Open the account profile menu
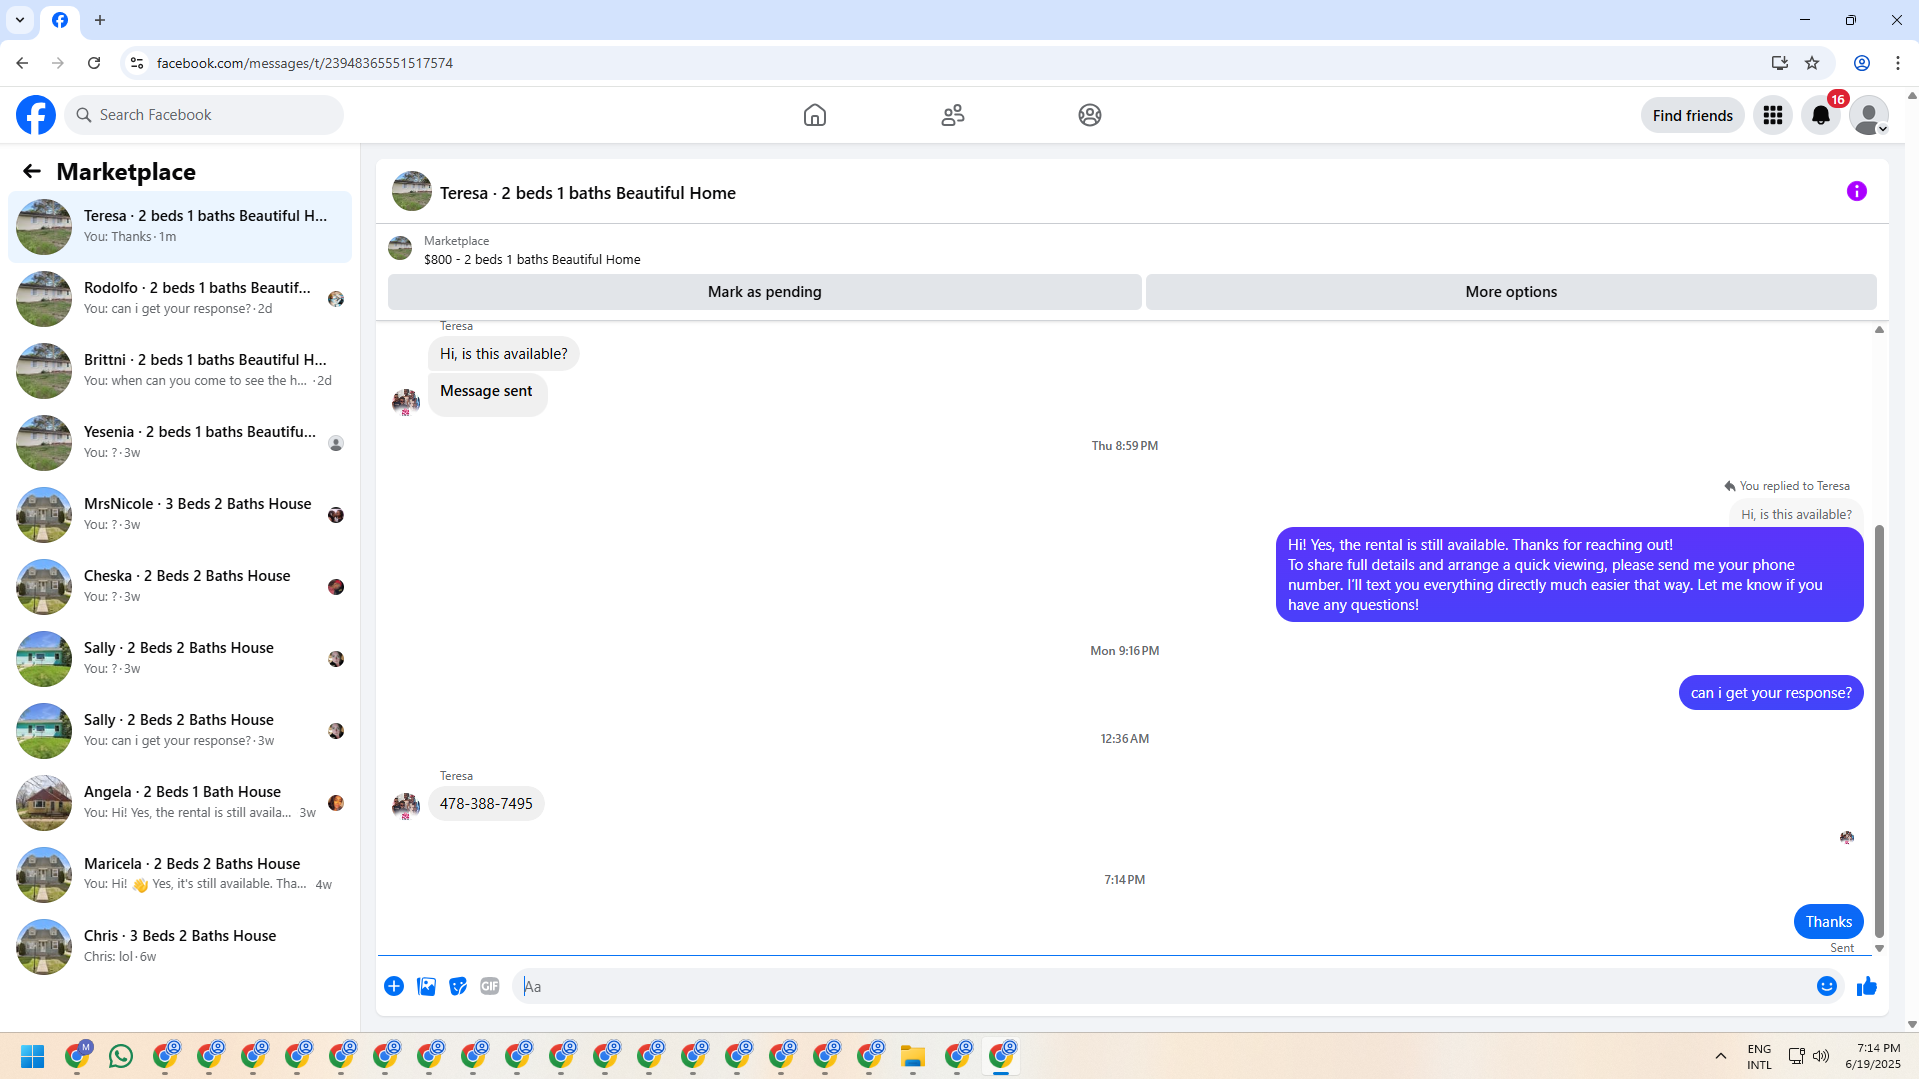Image resolution: width=1919 pixels, height=1079 pixels. pyautogui.click(x=1869, y=115)
